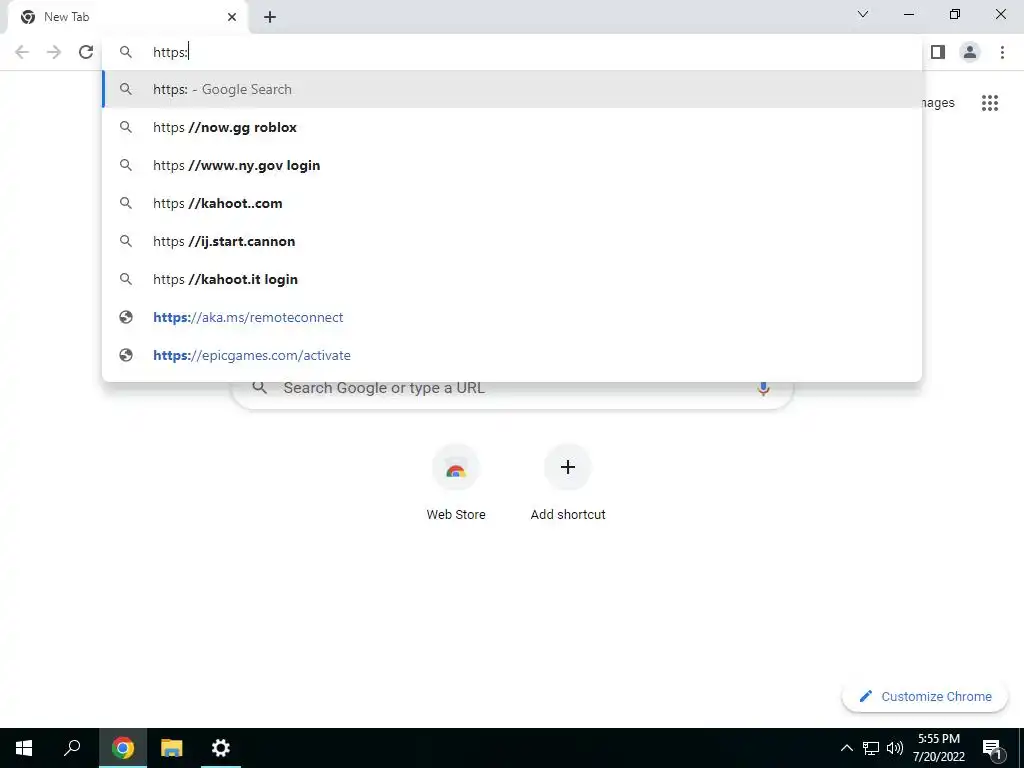
Task: Click search icon beside kahoot..com suggestion
Action: pyautogui.click(x=126, y=203)
